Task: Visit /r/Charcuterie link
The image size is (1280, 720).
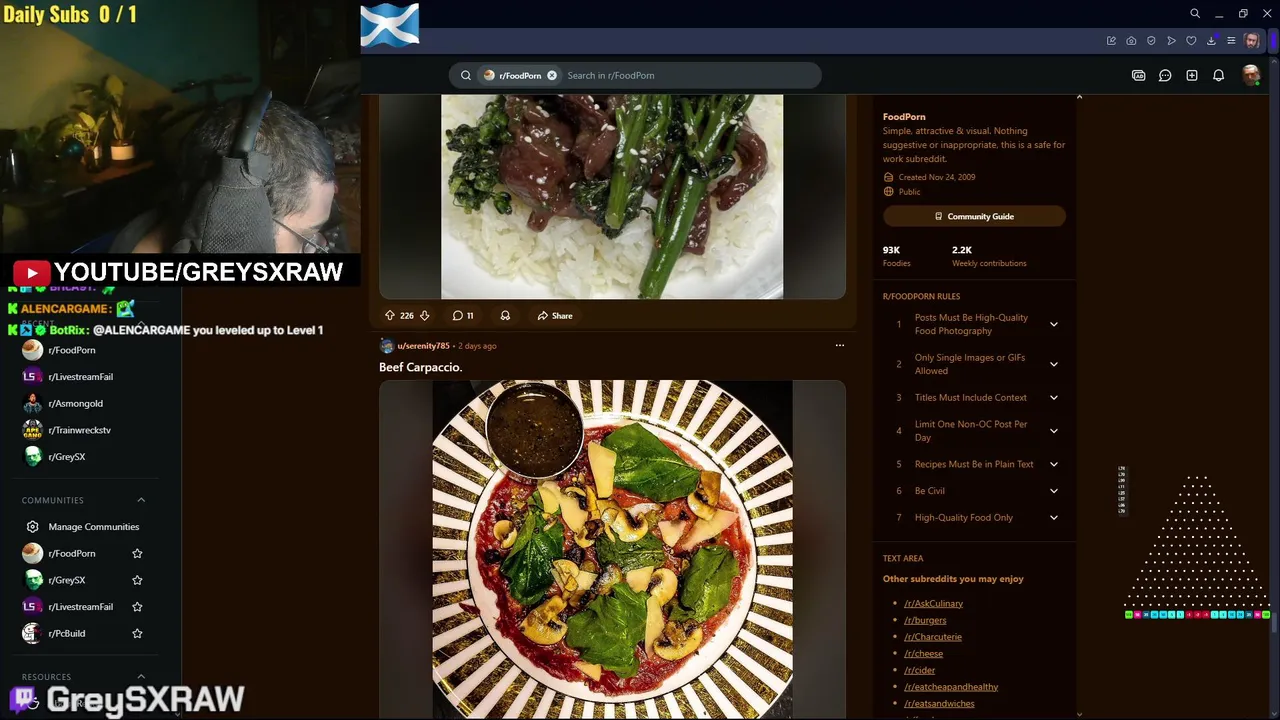Action: 933,637
